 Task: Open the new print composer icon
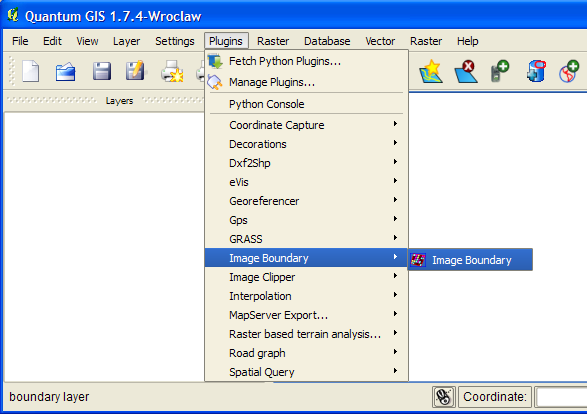(x=172, y=71)
